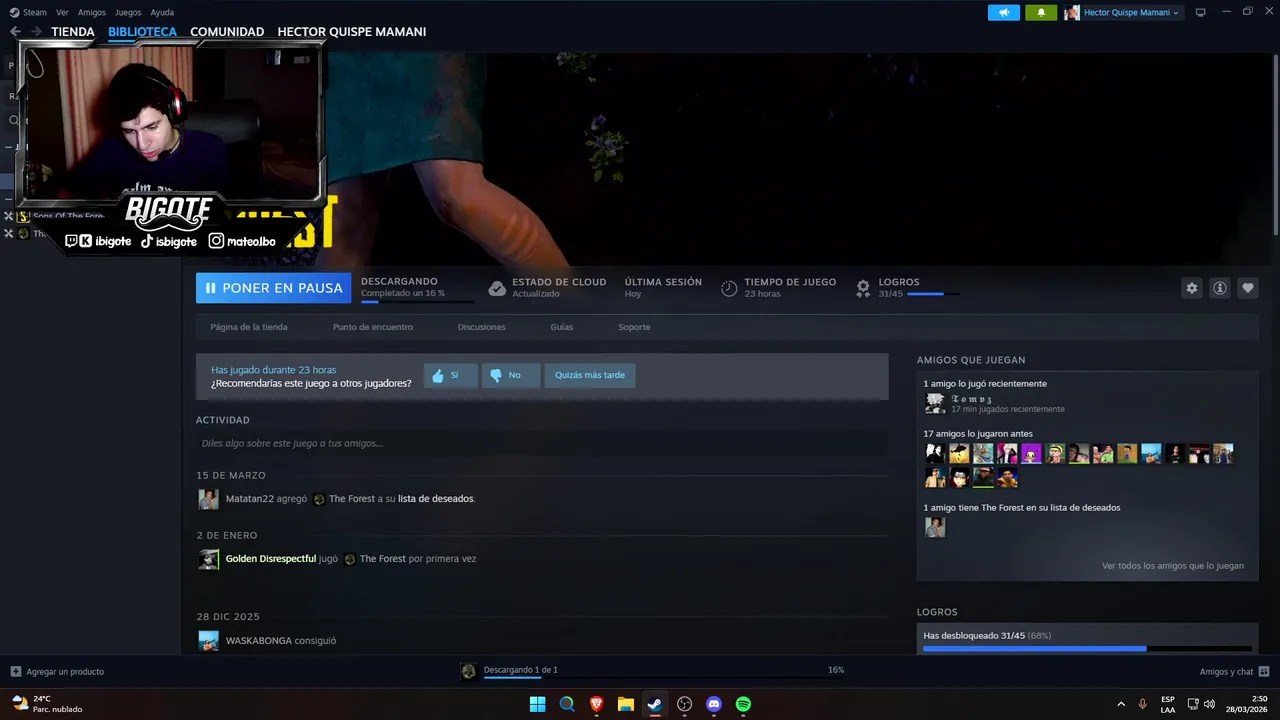Screen dimensions: 1280x720
Task: Open the Juegos menu
Action: pyautogui.click(x=128, y=12)
